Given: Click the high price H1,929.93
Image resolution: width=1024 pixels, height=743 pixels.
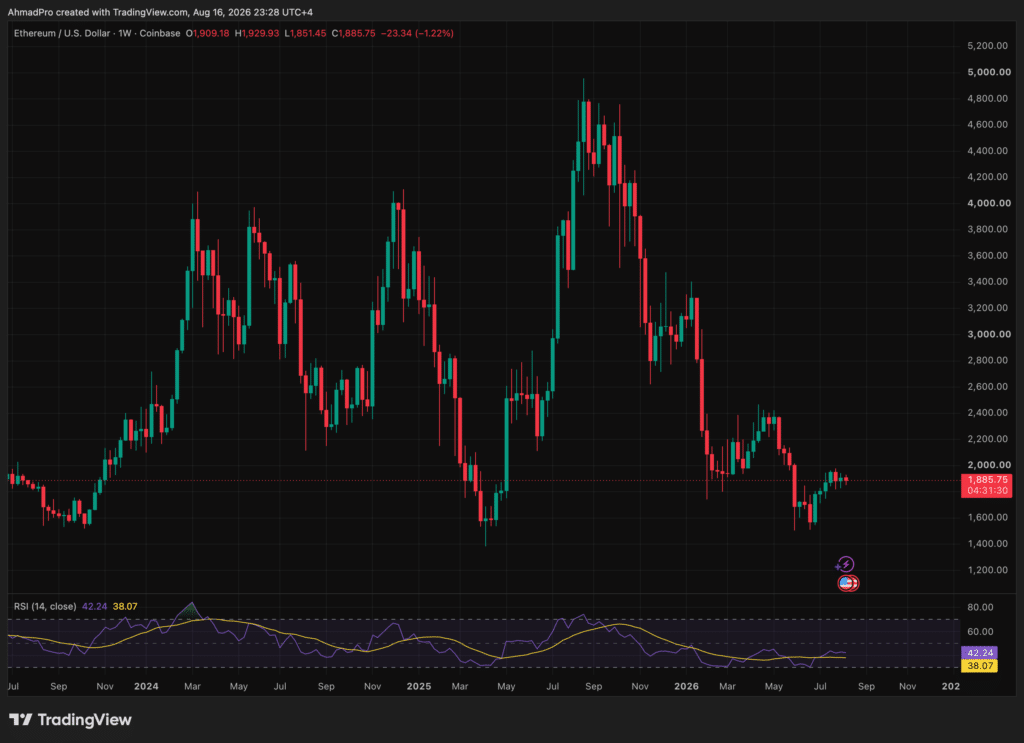Looking at the screenshot, I should [257, 33].
